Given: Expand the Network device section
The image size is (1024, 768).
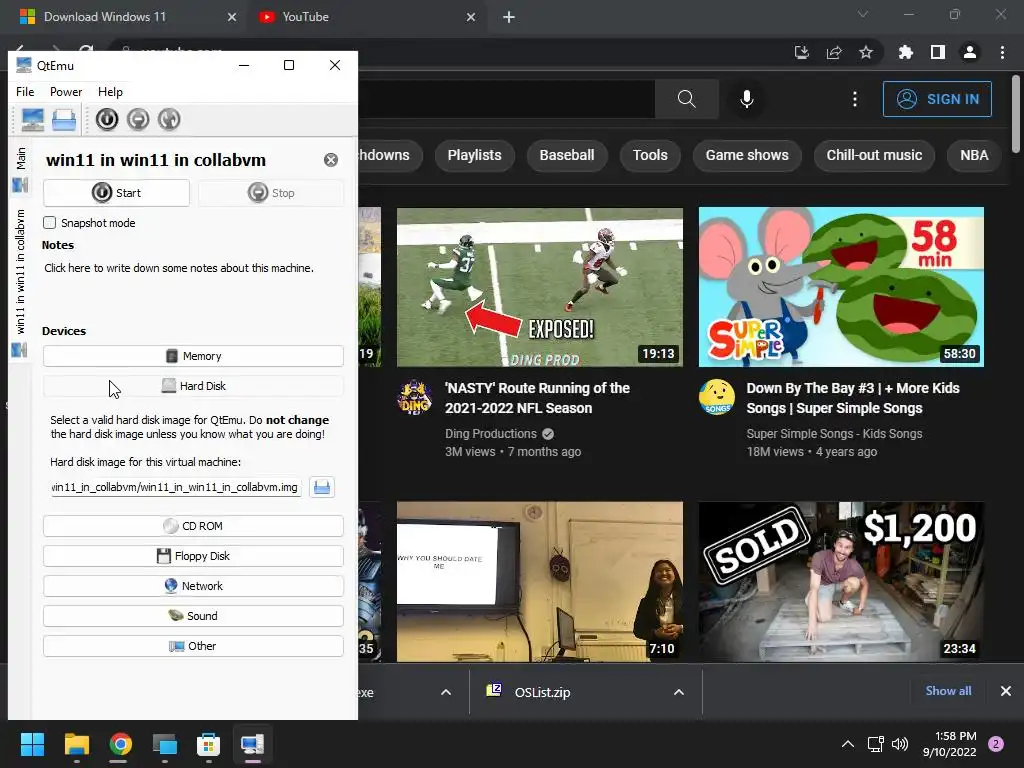Looking at the screenshot, I should (193, 586).
